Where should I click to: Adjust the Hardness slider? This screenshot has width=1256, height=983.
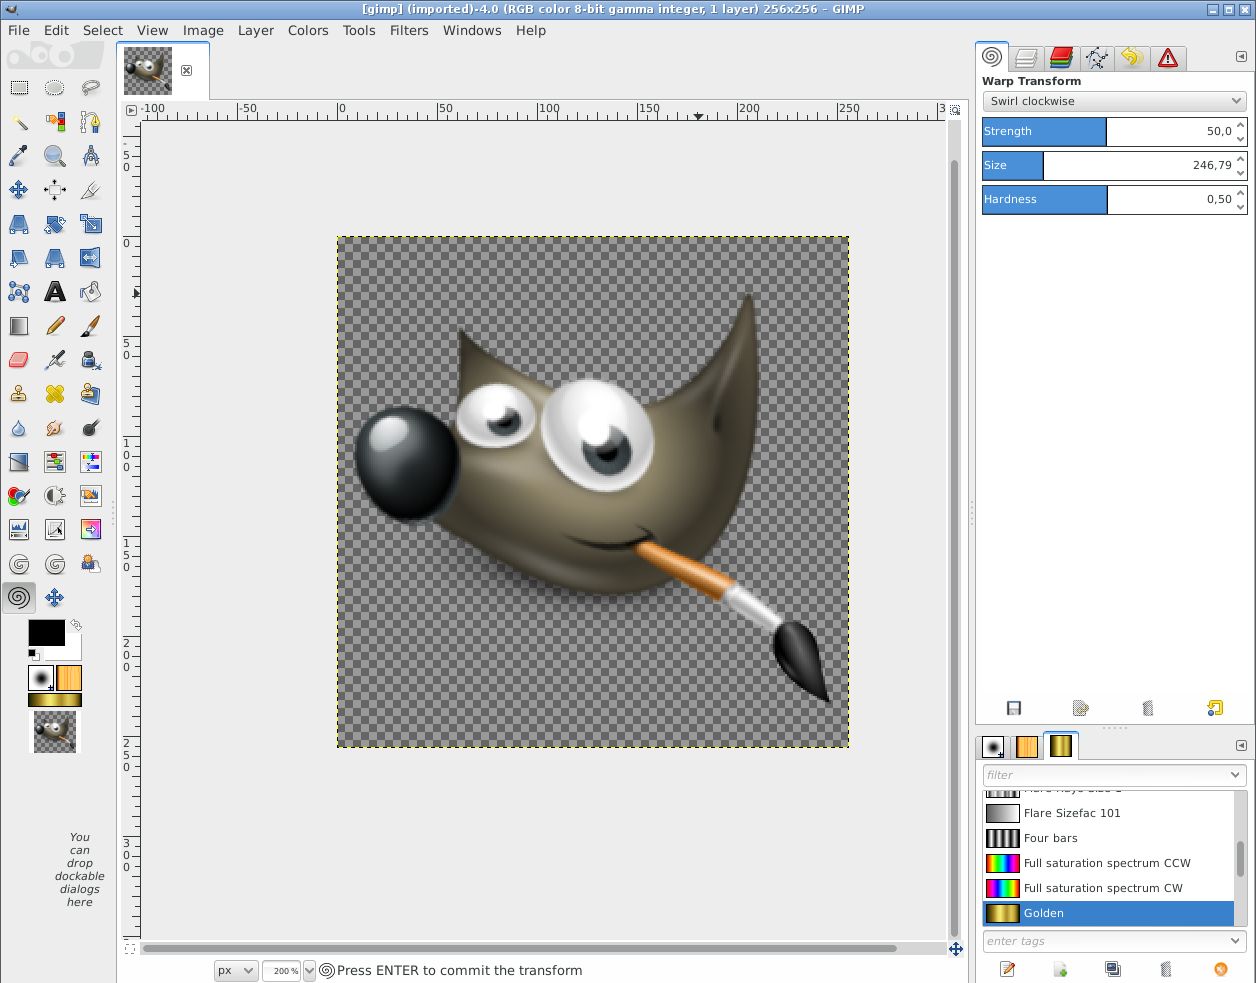[x=1100, y=200]
